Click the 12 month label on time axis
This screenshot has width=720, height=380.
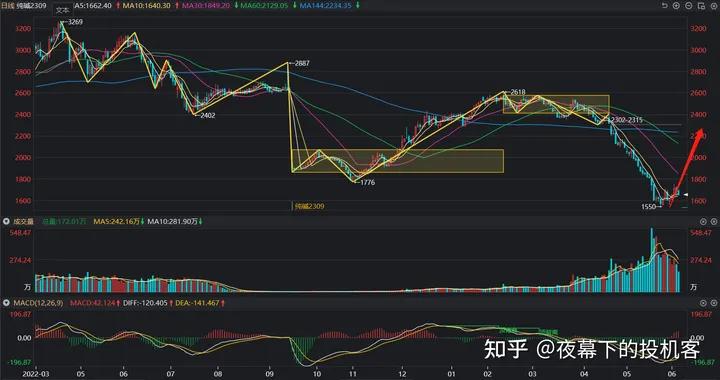(x=402, y=374)
